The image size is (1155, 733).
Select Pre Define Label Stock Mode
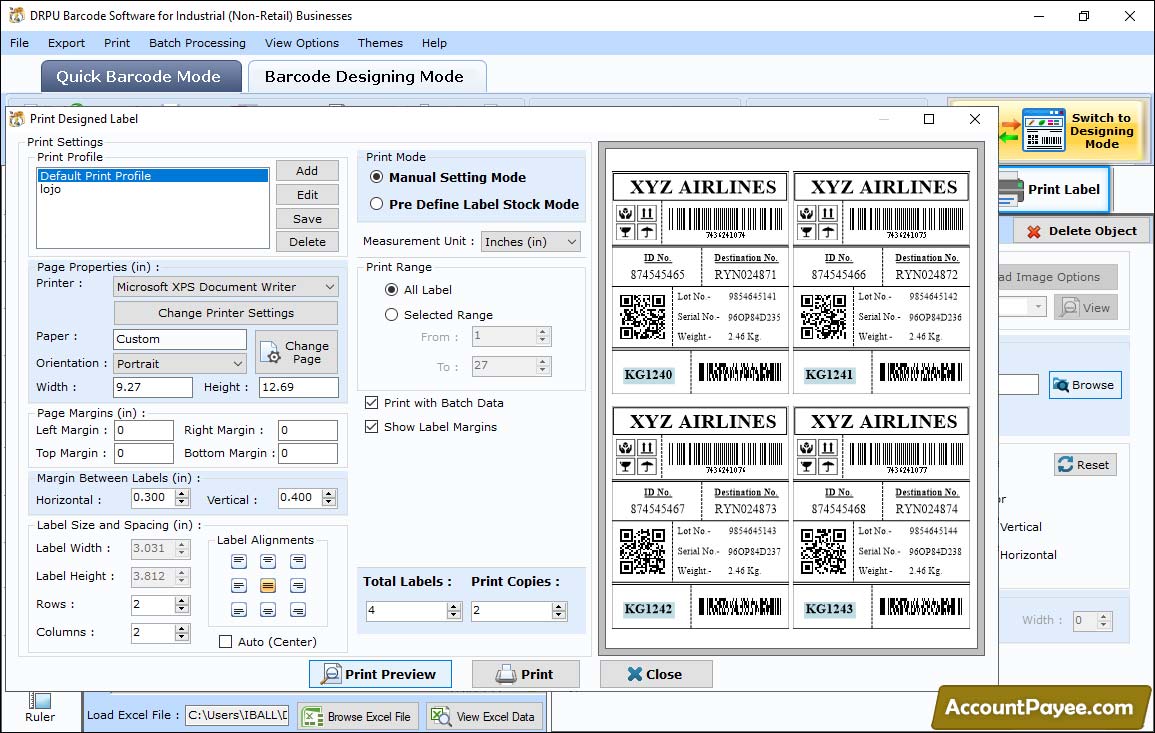click(376, 204)
